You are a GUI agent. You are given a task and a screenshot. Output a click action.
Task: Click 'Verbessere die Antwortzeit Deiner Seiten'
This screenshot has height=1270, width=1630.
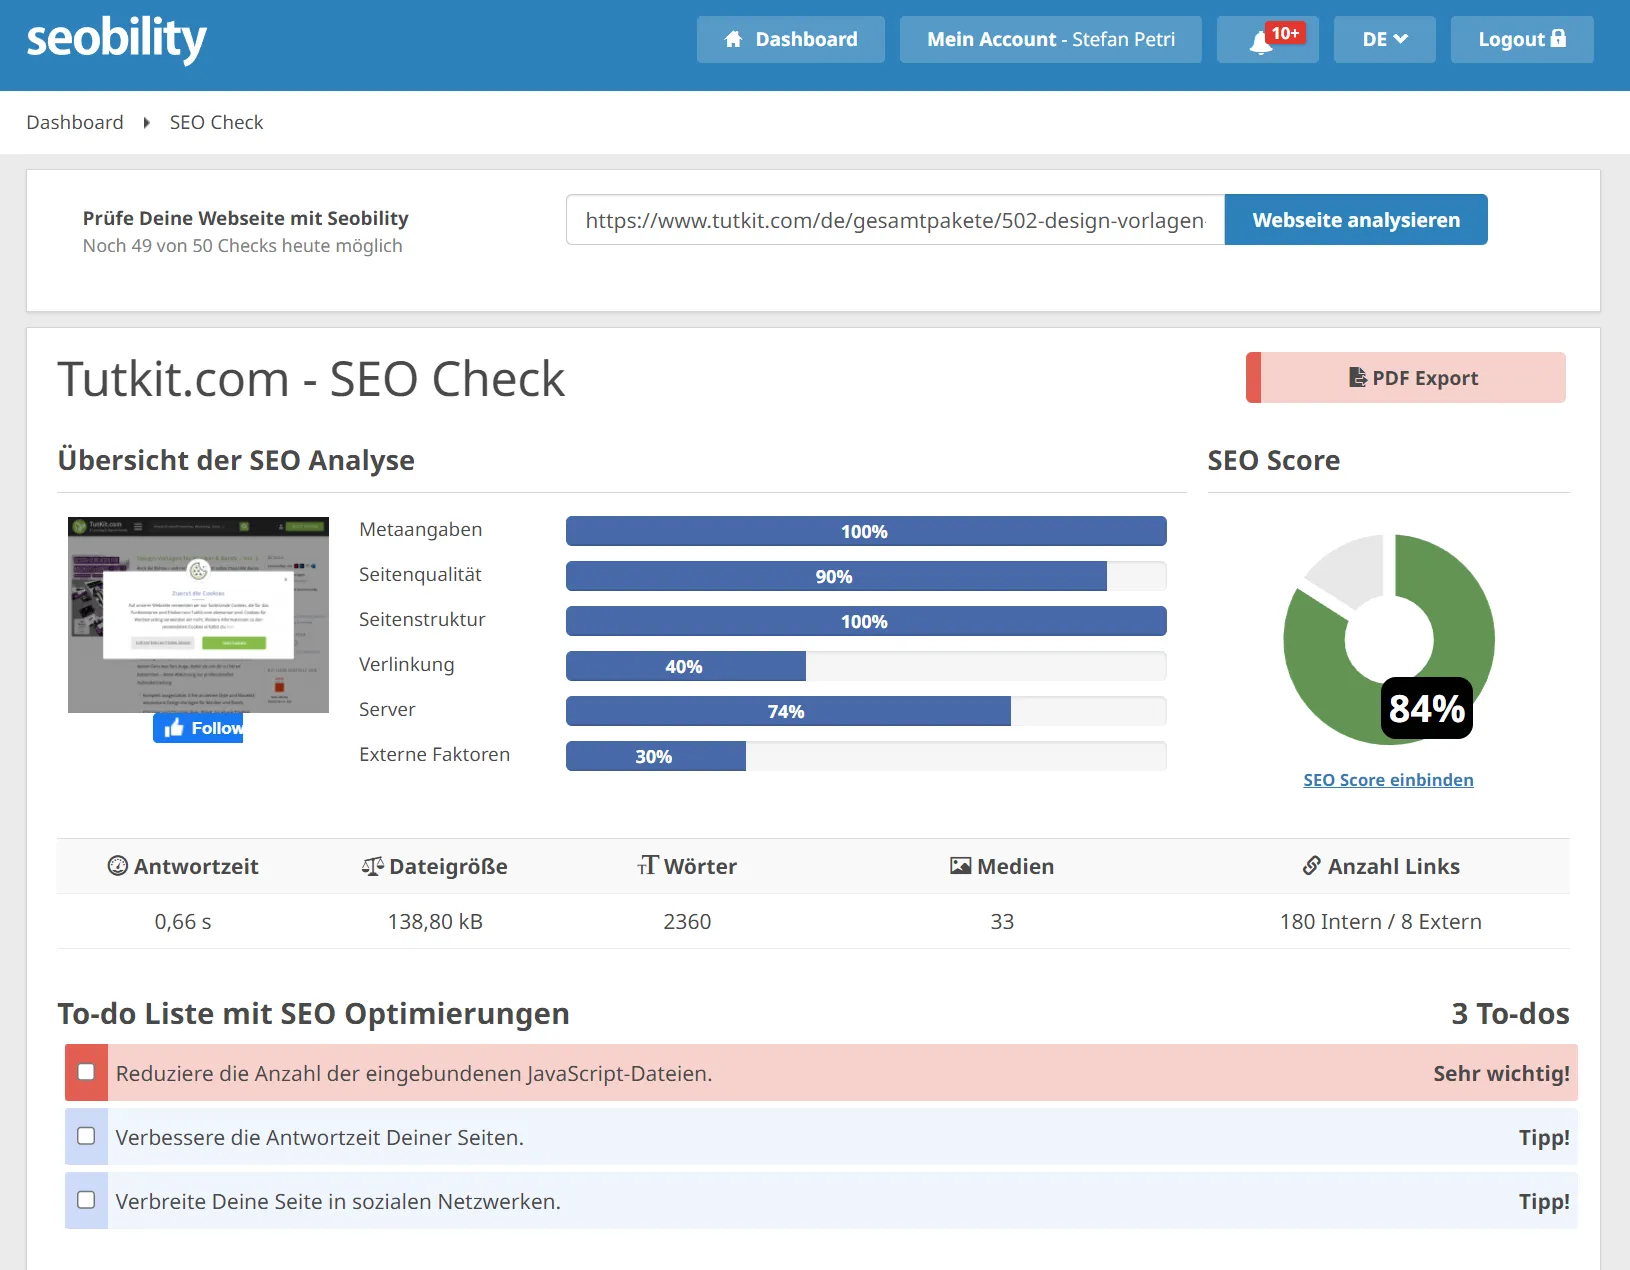pyautogui.click(x=320, y=1138)
